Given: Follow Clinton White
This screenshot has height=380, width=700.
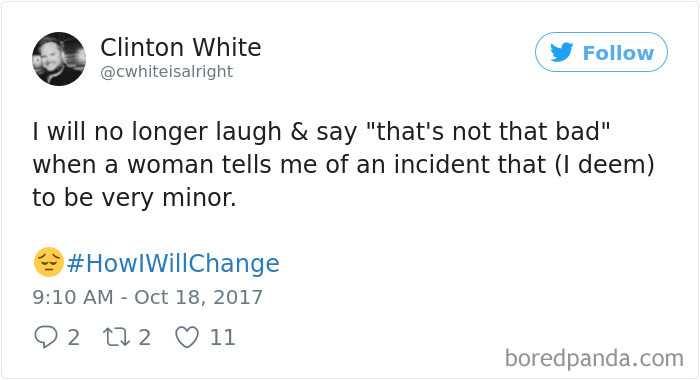Looking at the screenshot, I should [x=601, y=52].
